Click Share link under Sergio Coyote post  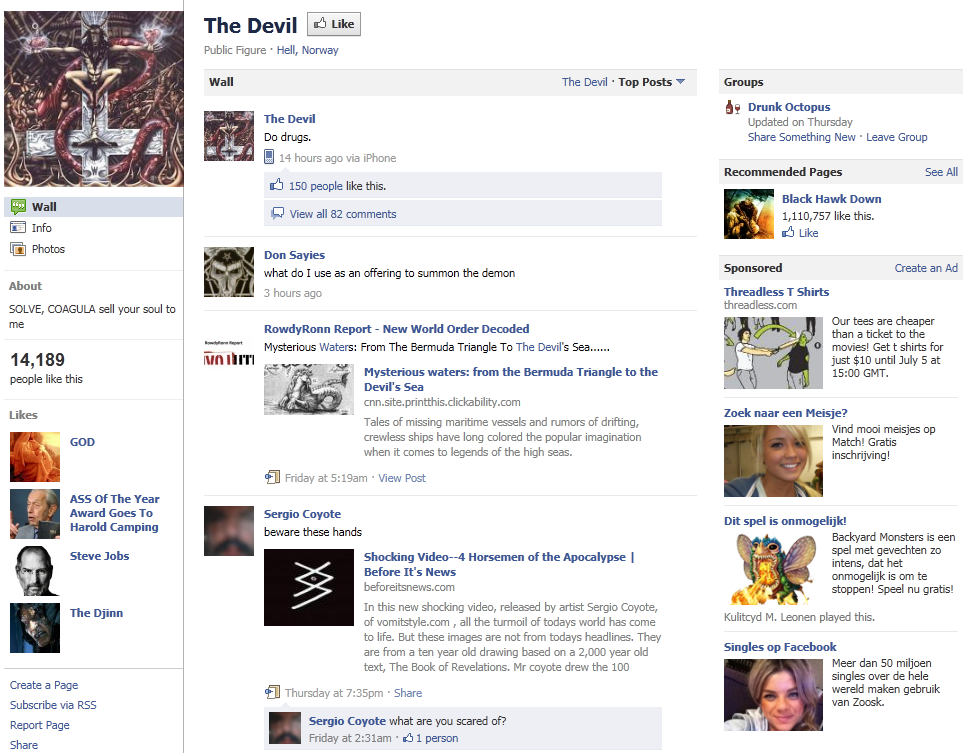coord(407,693)
